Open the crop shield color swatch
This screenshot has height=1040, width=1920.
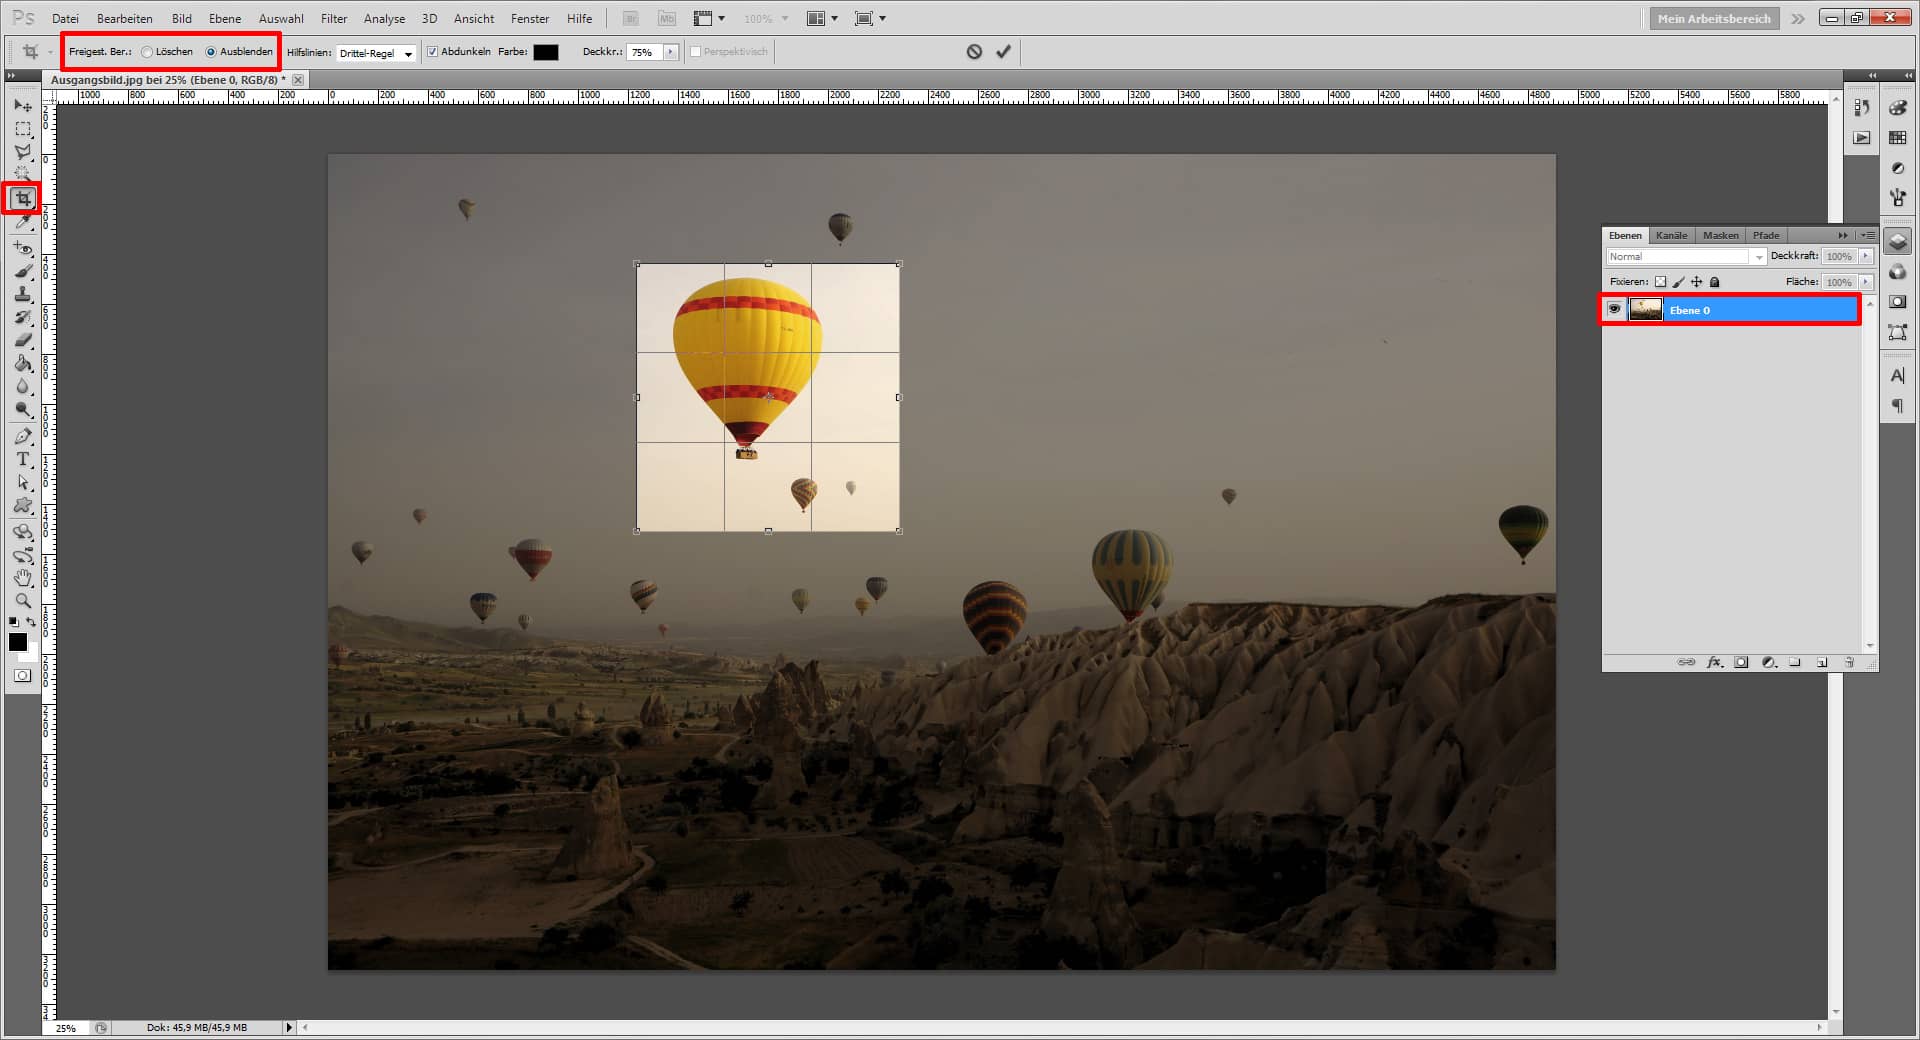(545, 51)
